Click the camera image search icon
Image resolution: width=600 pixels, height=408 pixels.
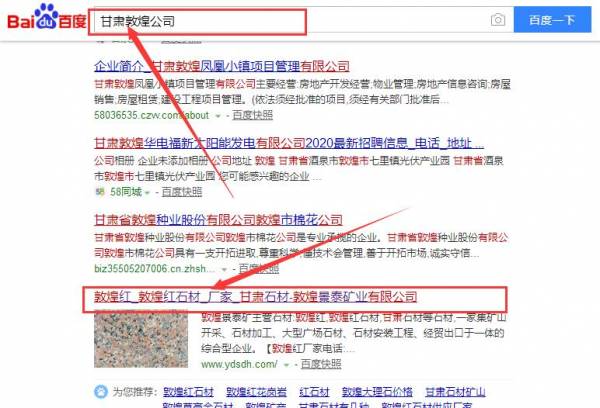[497, 20]
